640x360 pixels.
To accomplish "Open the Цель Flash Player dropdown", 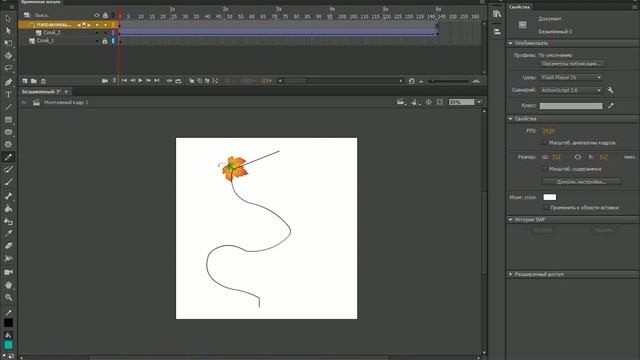I will (x=571, y=77).
